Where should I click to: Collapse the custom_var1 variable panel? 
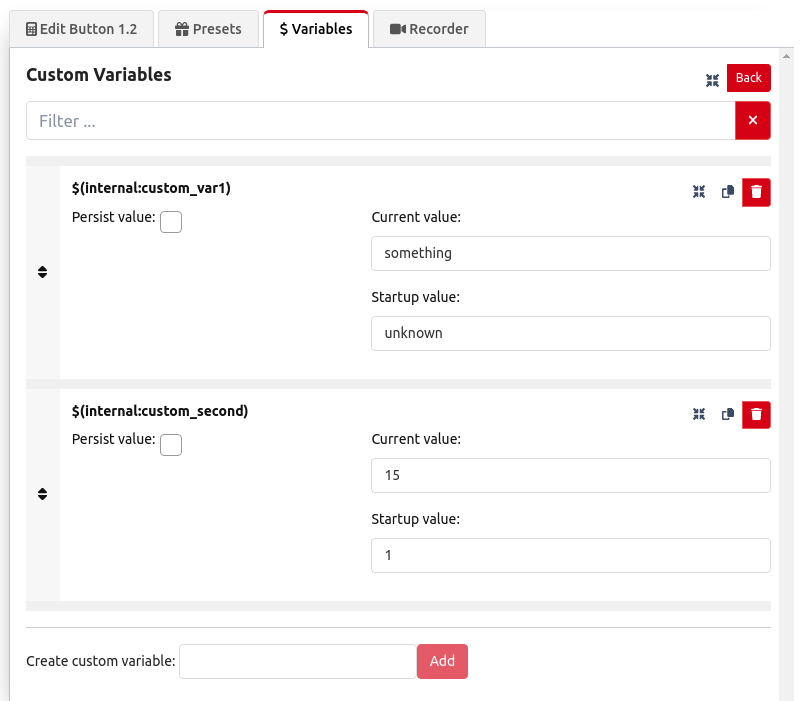[x=699, y=192]
